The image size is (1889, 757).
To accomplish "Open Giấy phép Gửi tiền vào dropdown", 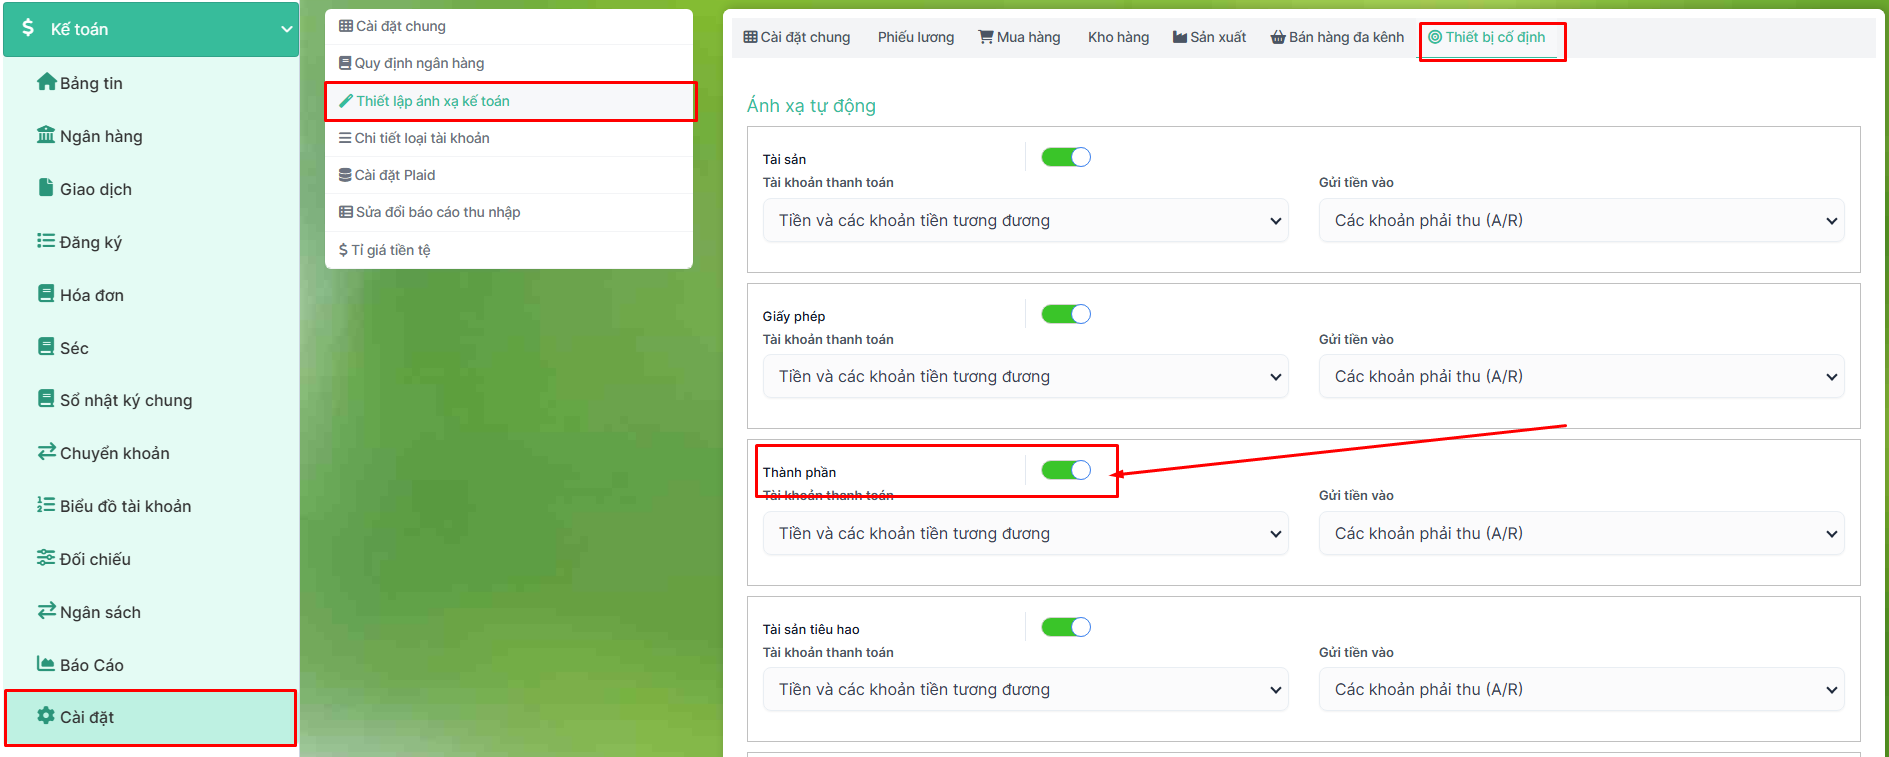I will [x=1581, y=376].
